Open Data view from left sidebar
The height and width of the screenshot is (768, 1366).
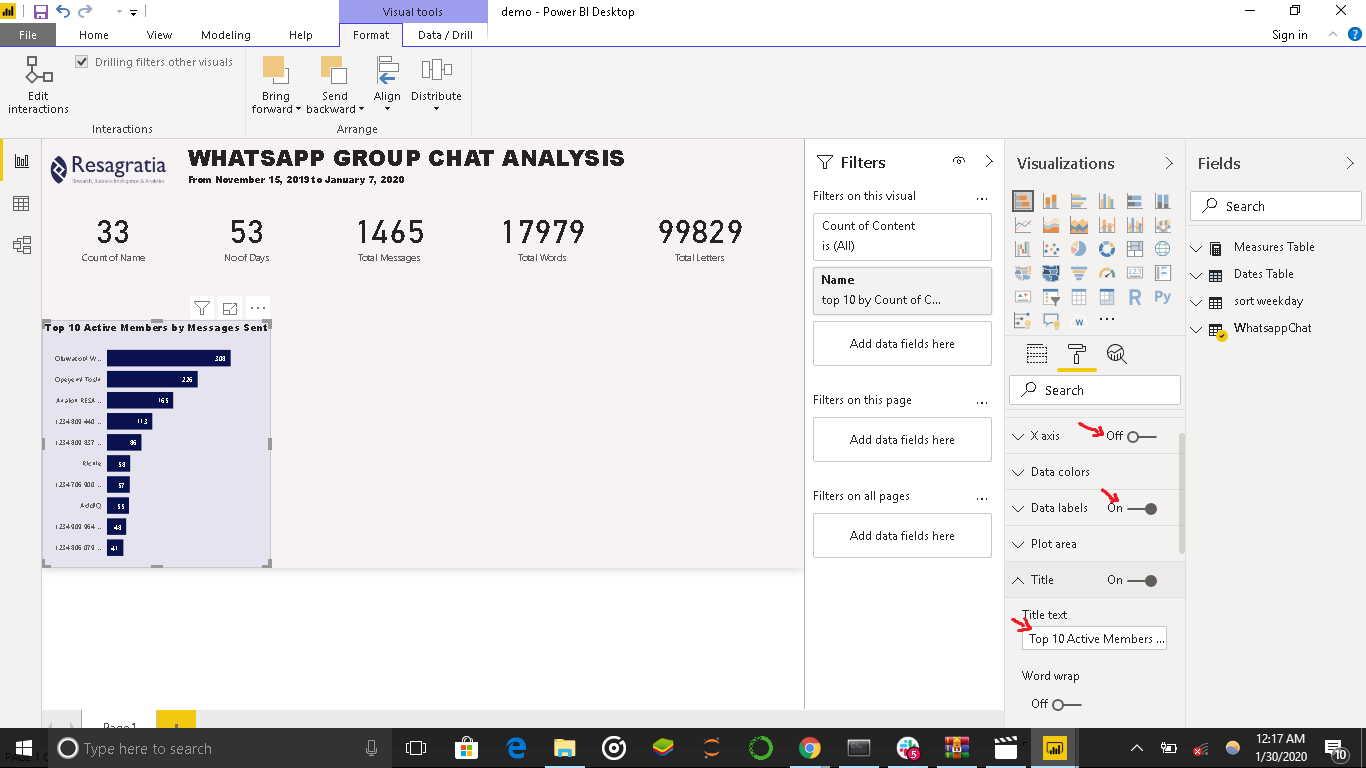tap(21, 204)
